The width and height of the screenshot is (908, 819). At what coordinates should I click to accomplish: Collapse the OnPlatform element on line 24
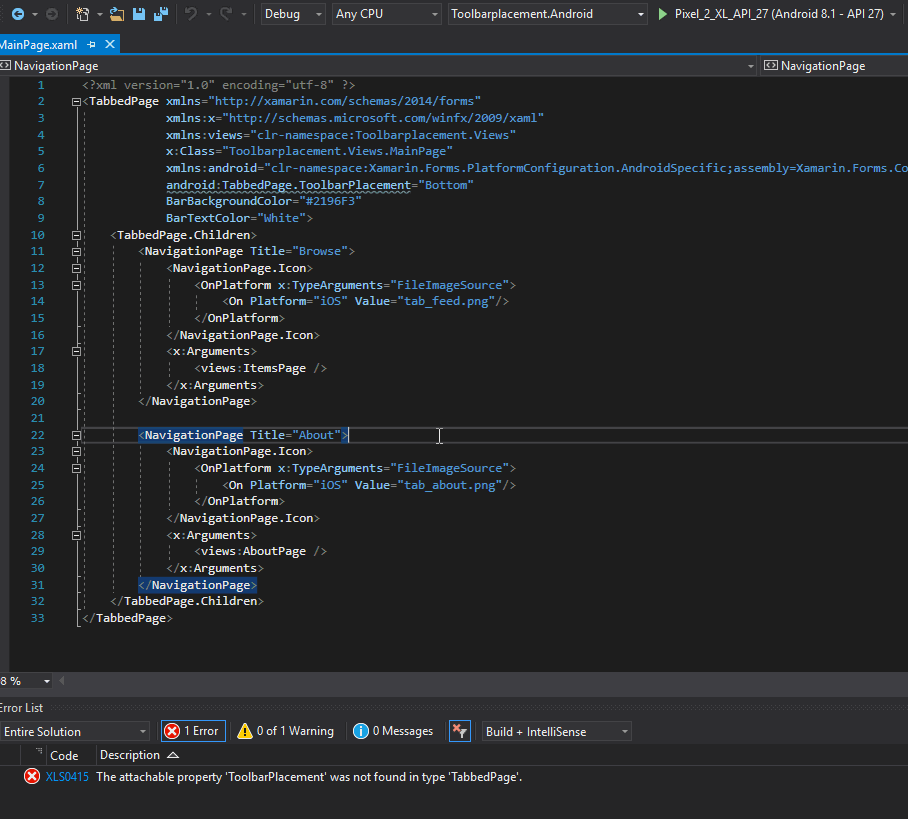tap(76, 468)
